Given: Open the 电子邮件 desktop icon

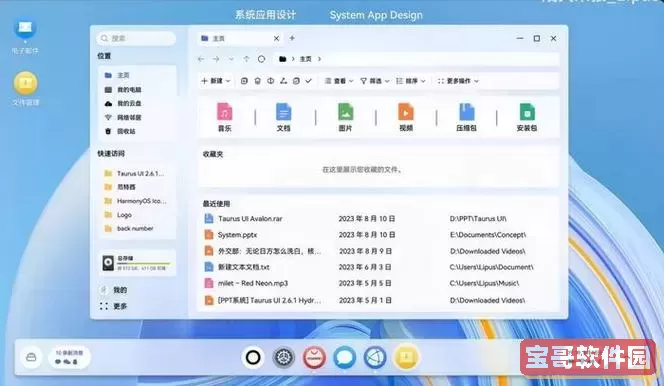Looking at the screenshot, I should point(25,36).
